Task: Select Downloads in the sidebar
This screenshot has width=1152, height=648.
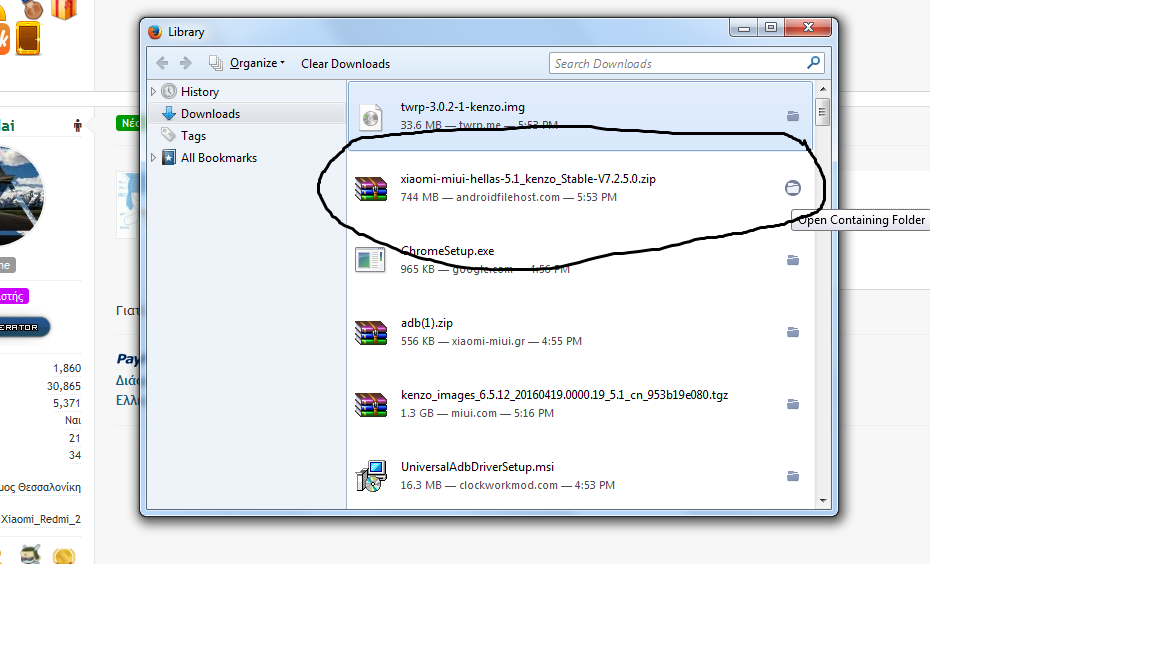Action: tap(210, 114)
